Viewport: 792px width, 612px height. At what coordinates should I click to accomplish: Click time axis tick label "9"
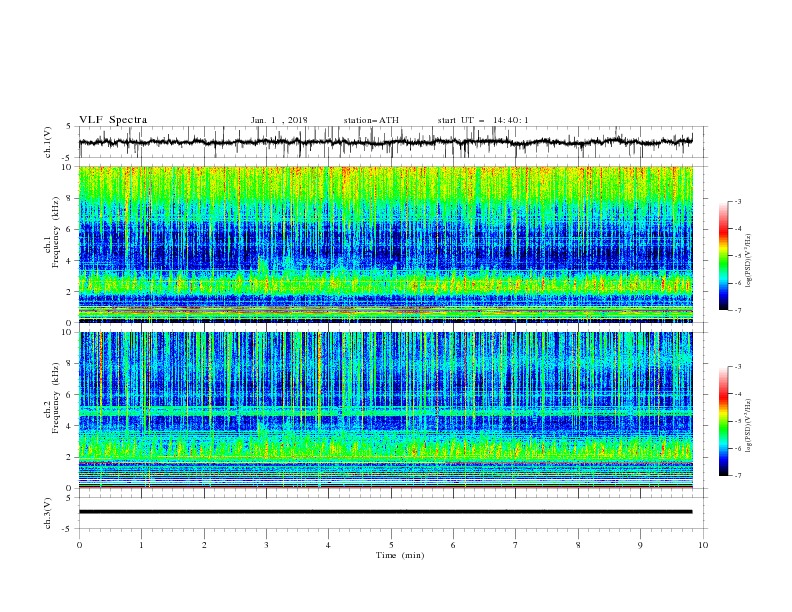640,545
